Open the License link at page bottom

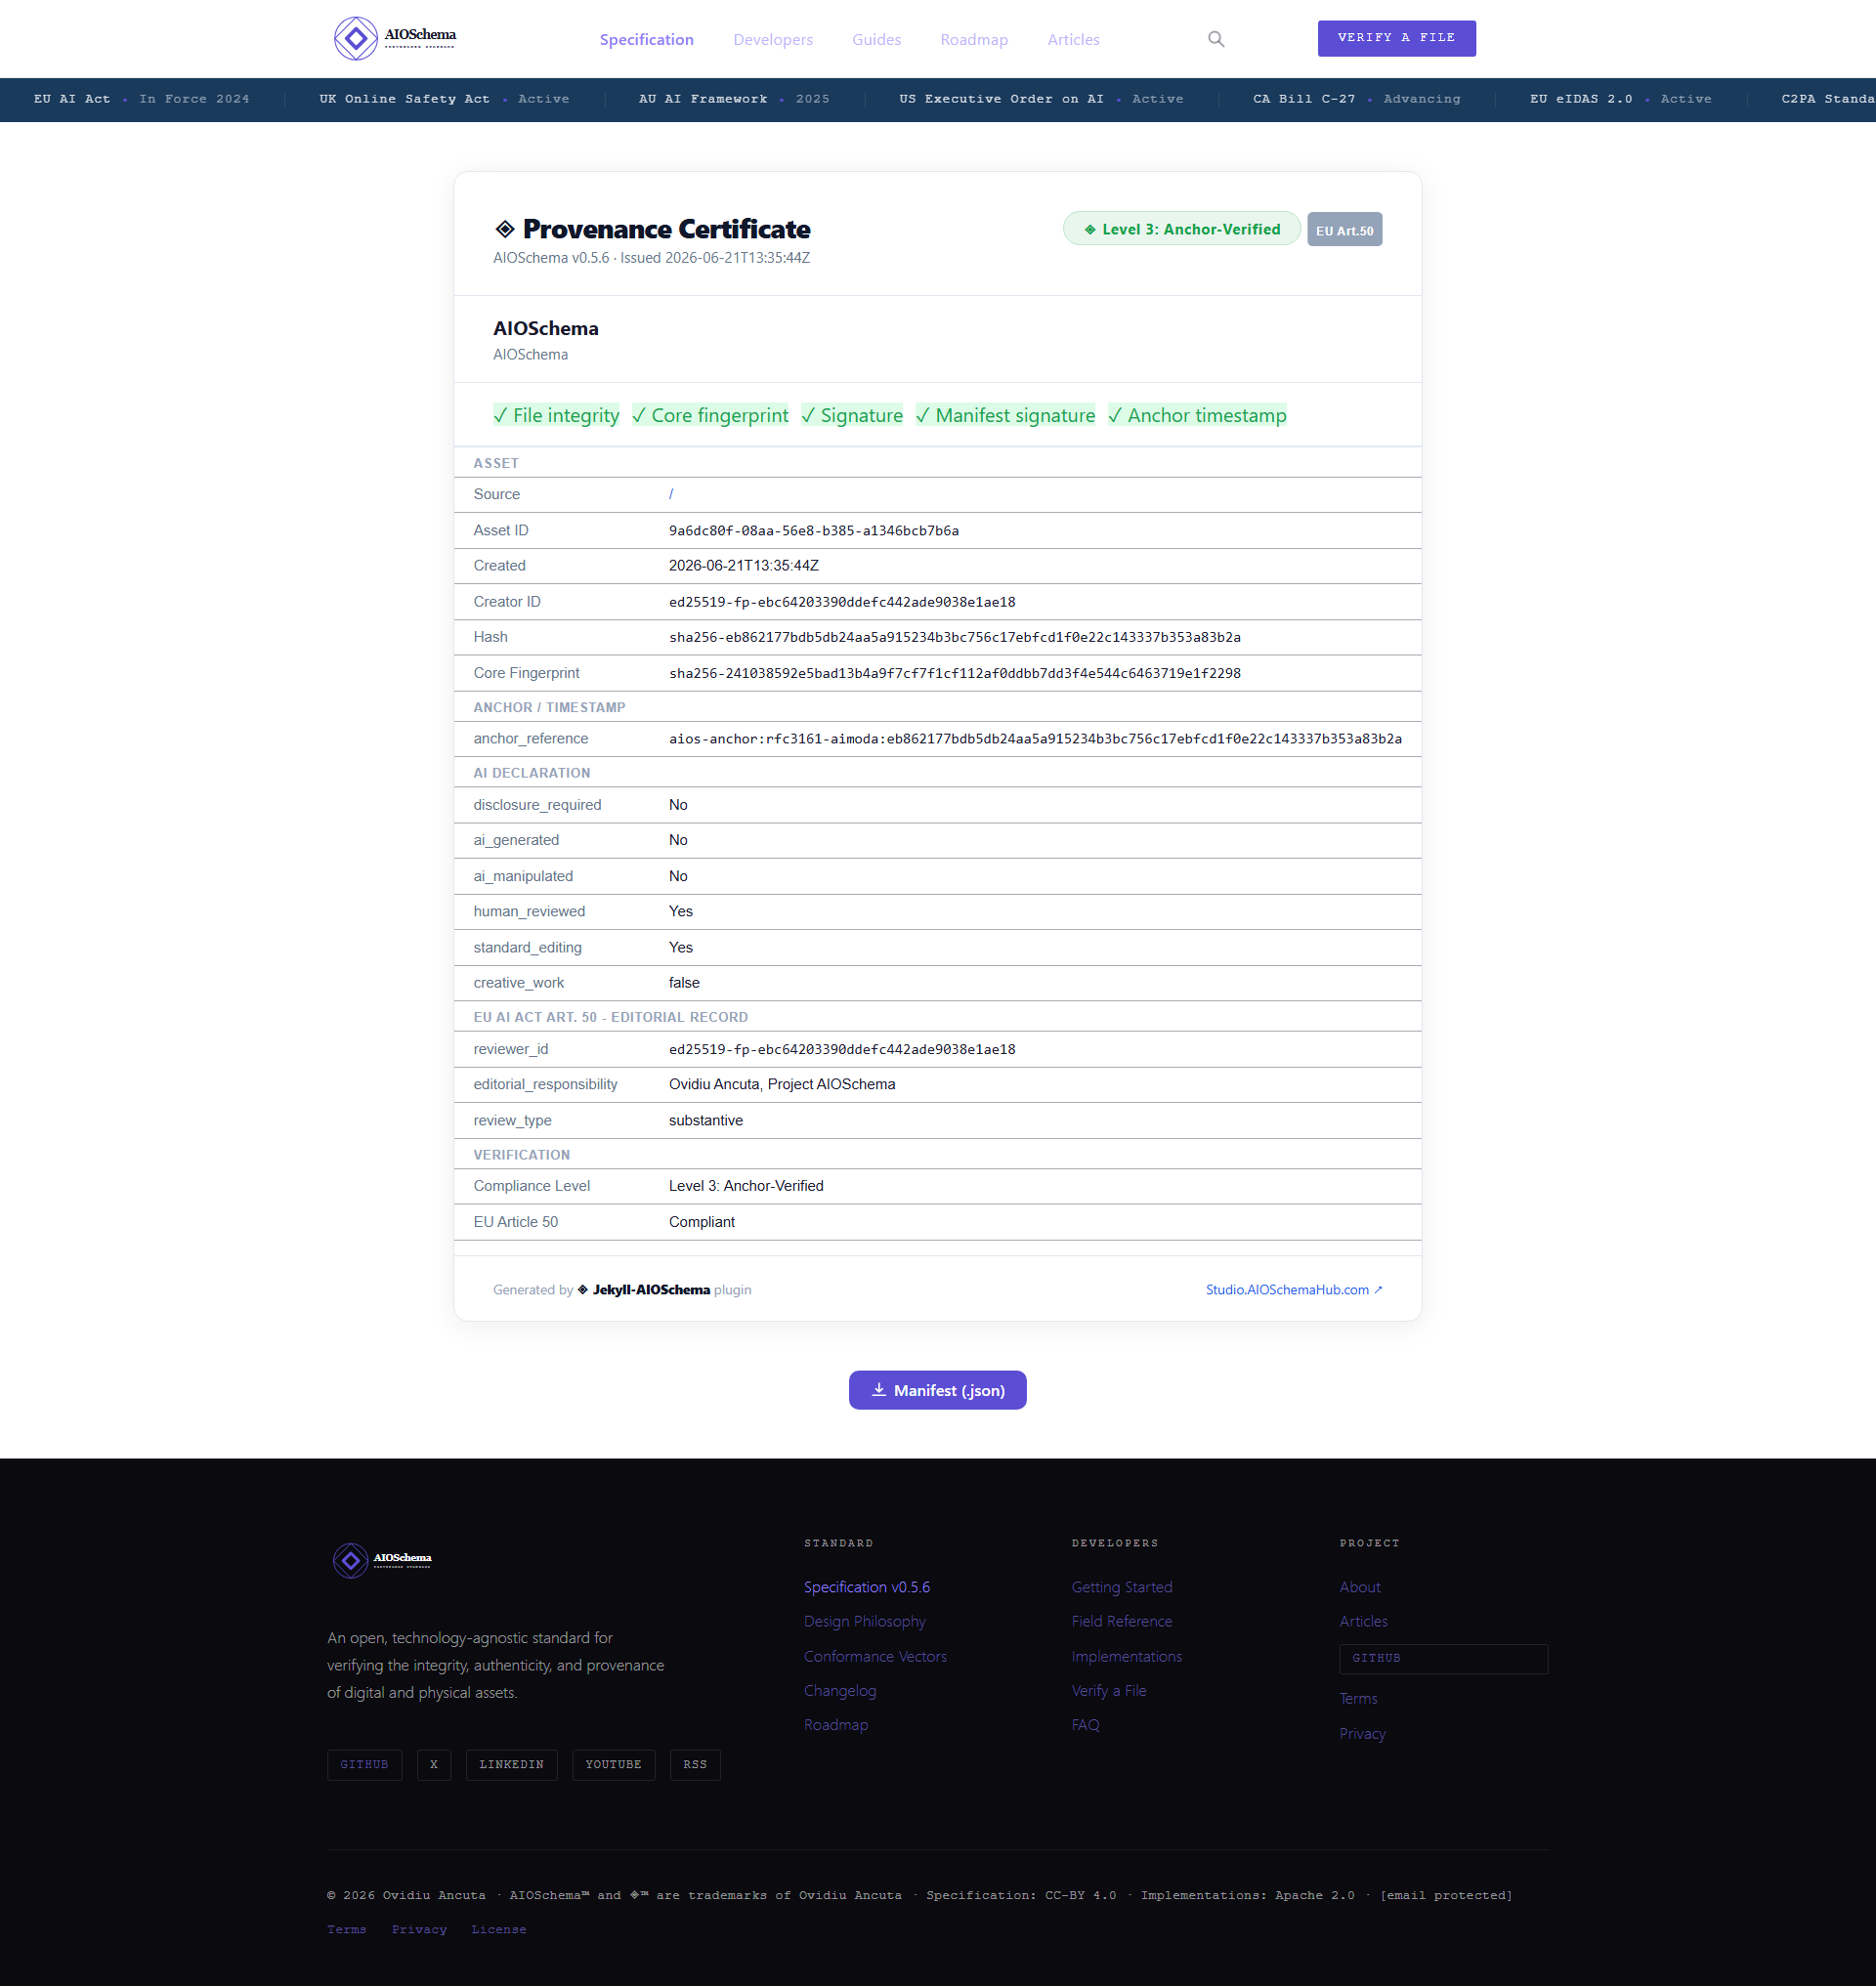pyautogui.click(x=498, y=1929)
